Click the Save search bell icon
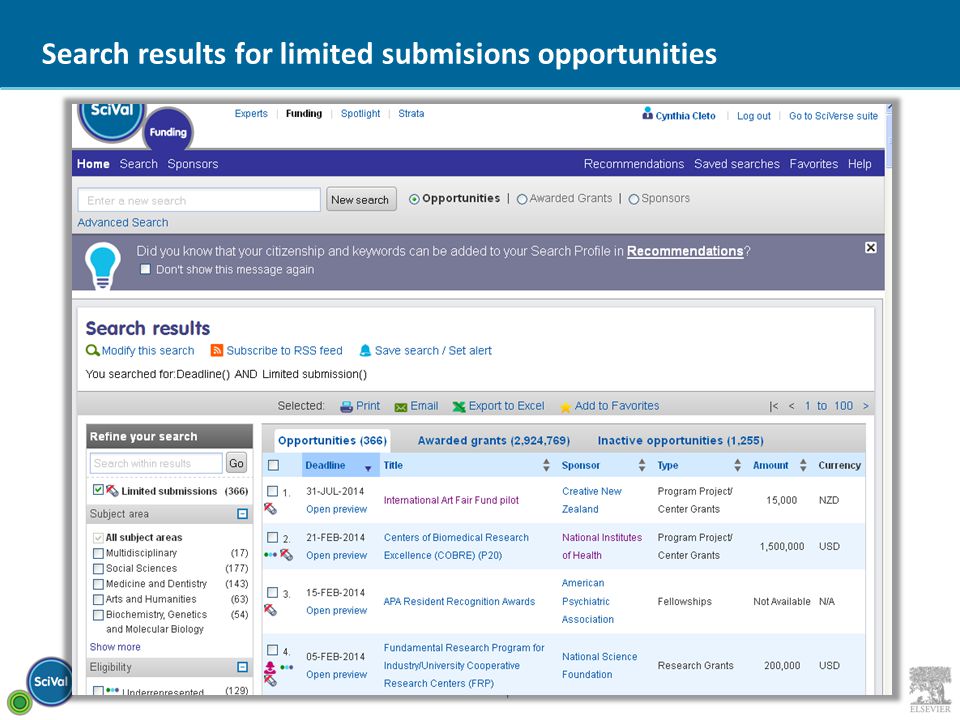Screen dimensions: 960x720 pyautogui.click(x=366, y=350)
